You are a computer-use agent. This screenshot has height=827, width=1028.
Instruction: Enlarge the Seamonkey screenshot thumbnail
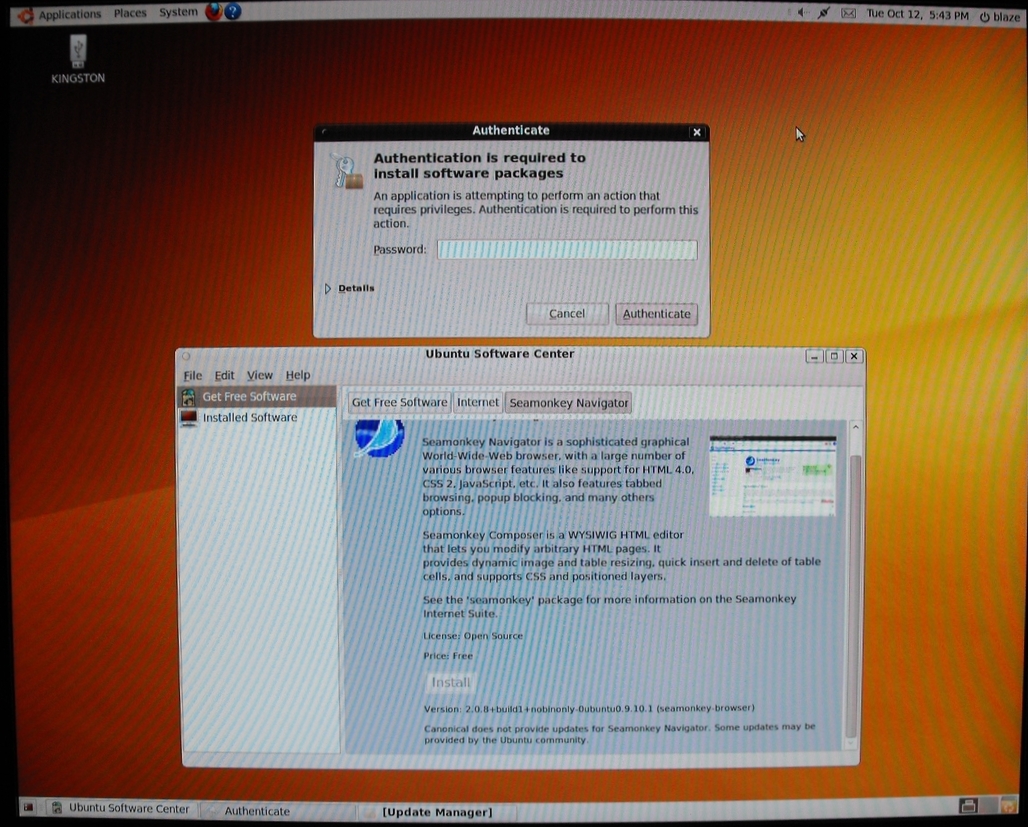tap(772, 476)
